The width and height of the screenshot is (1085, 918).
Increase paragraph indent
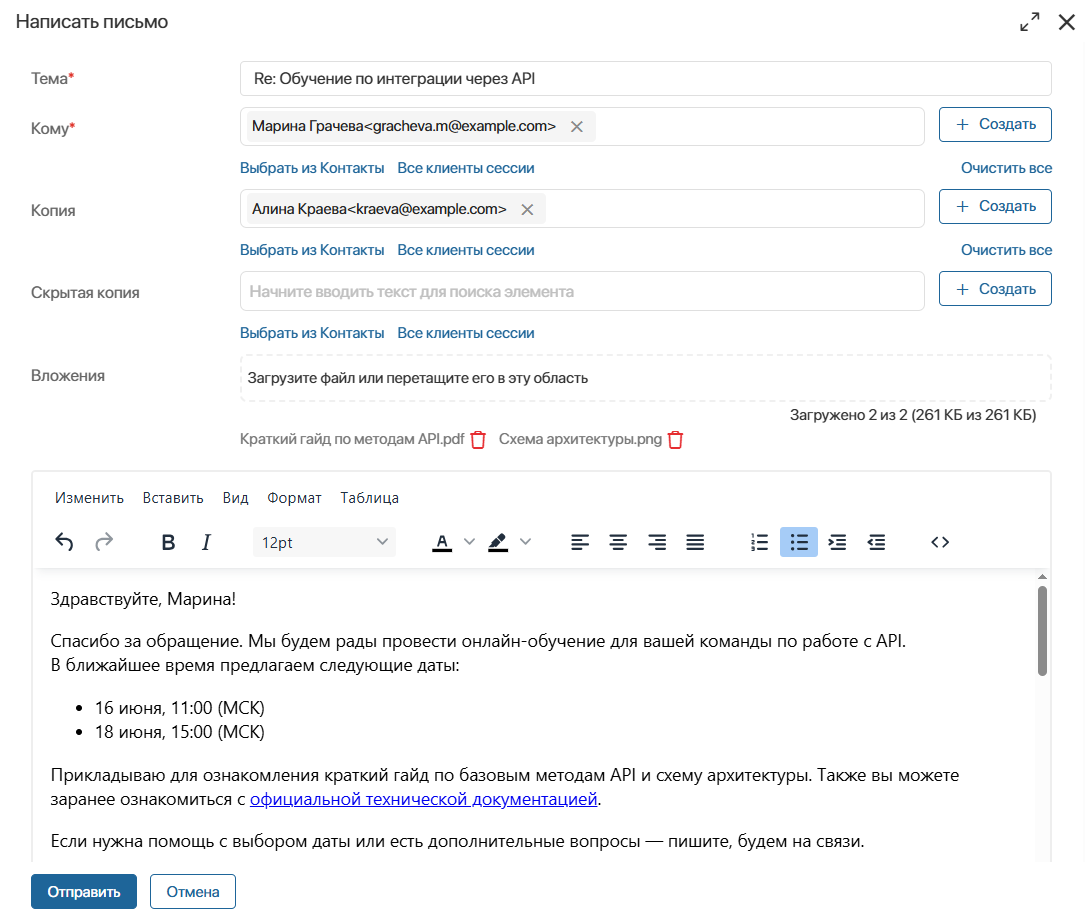837,542
